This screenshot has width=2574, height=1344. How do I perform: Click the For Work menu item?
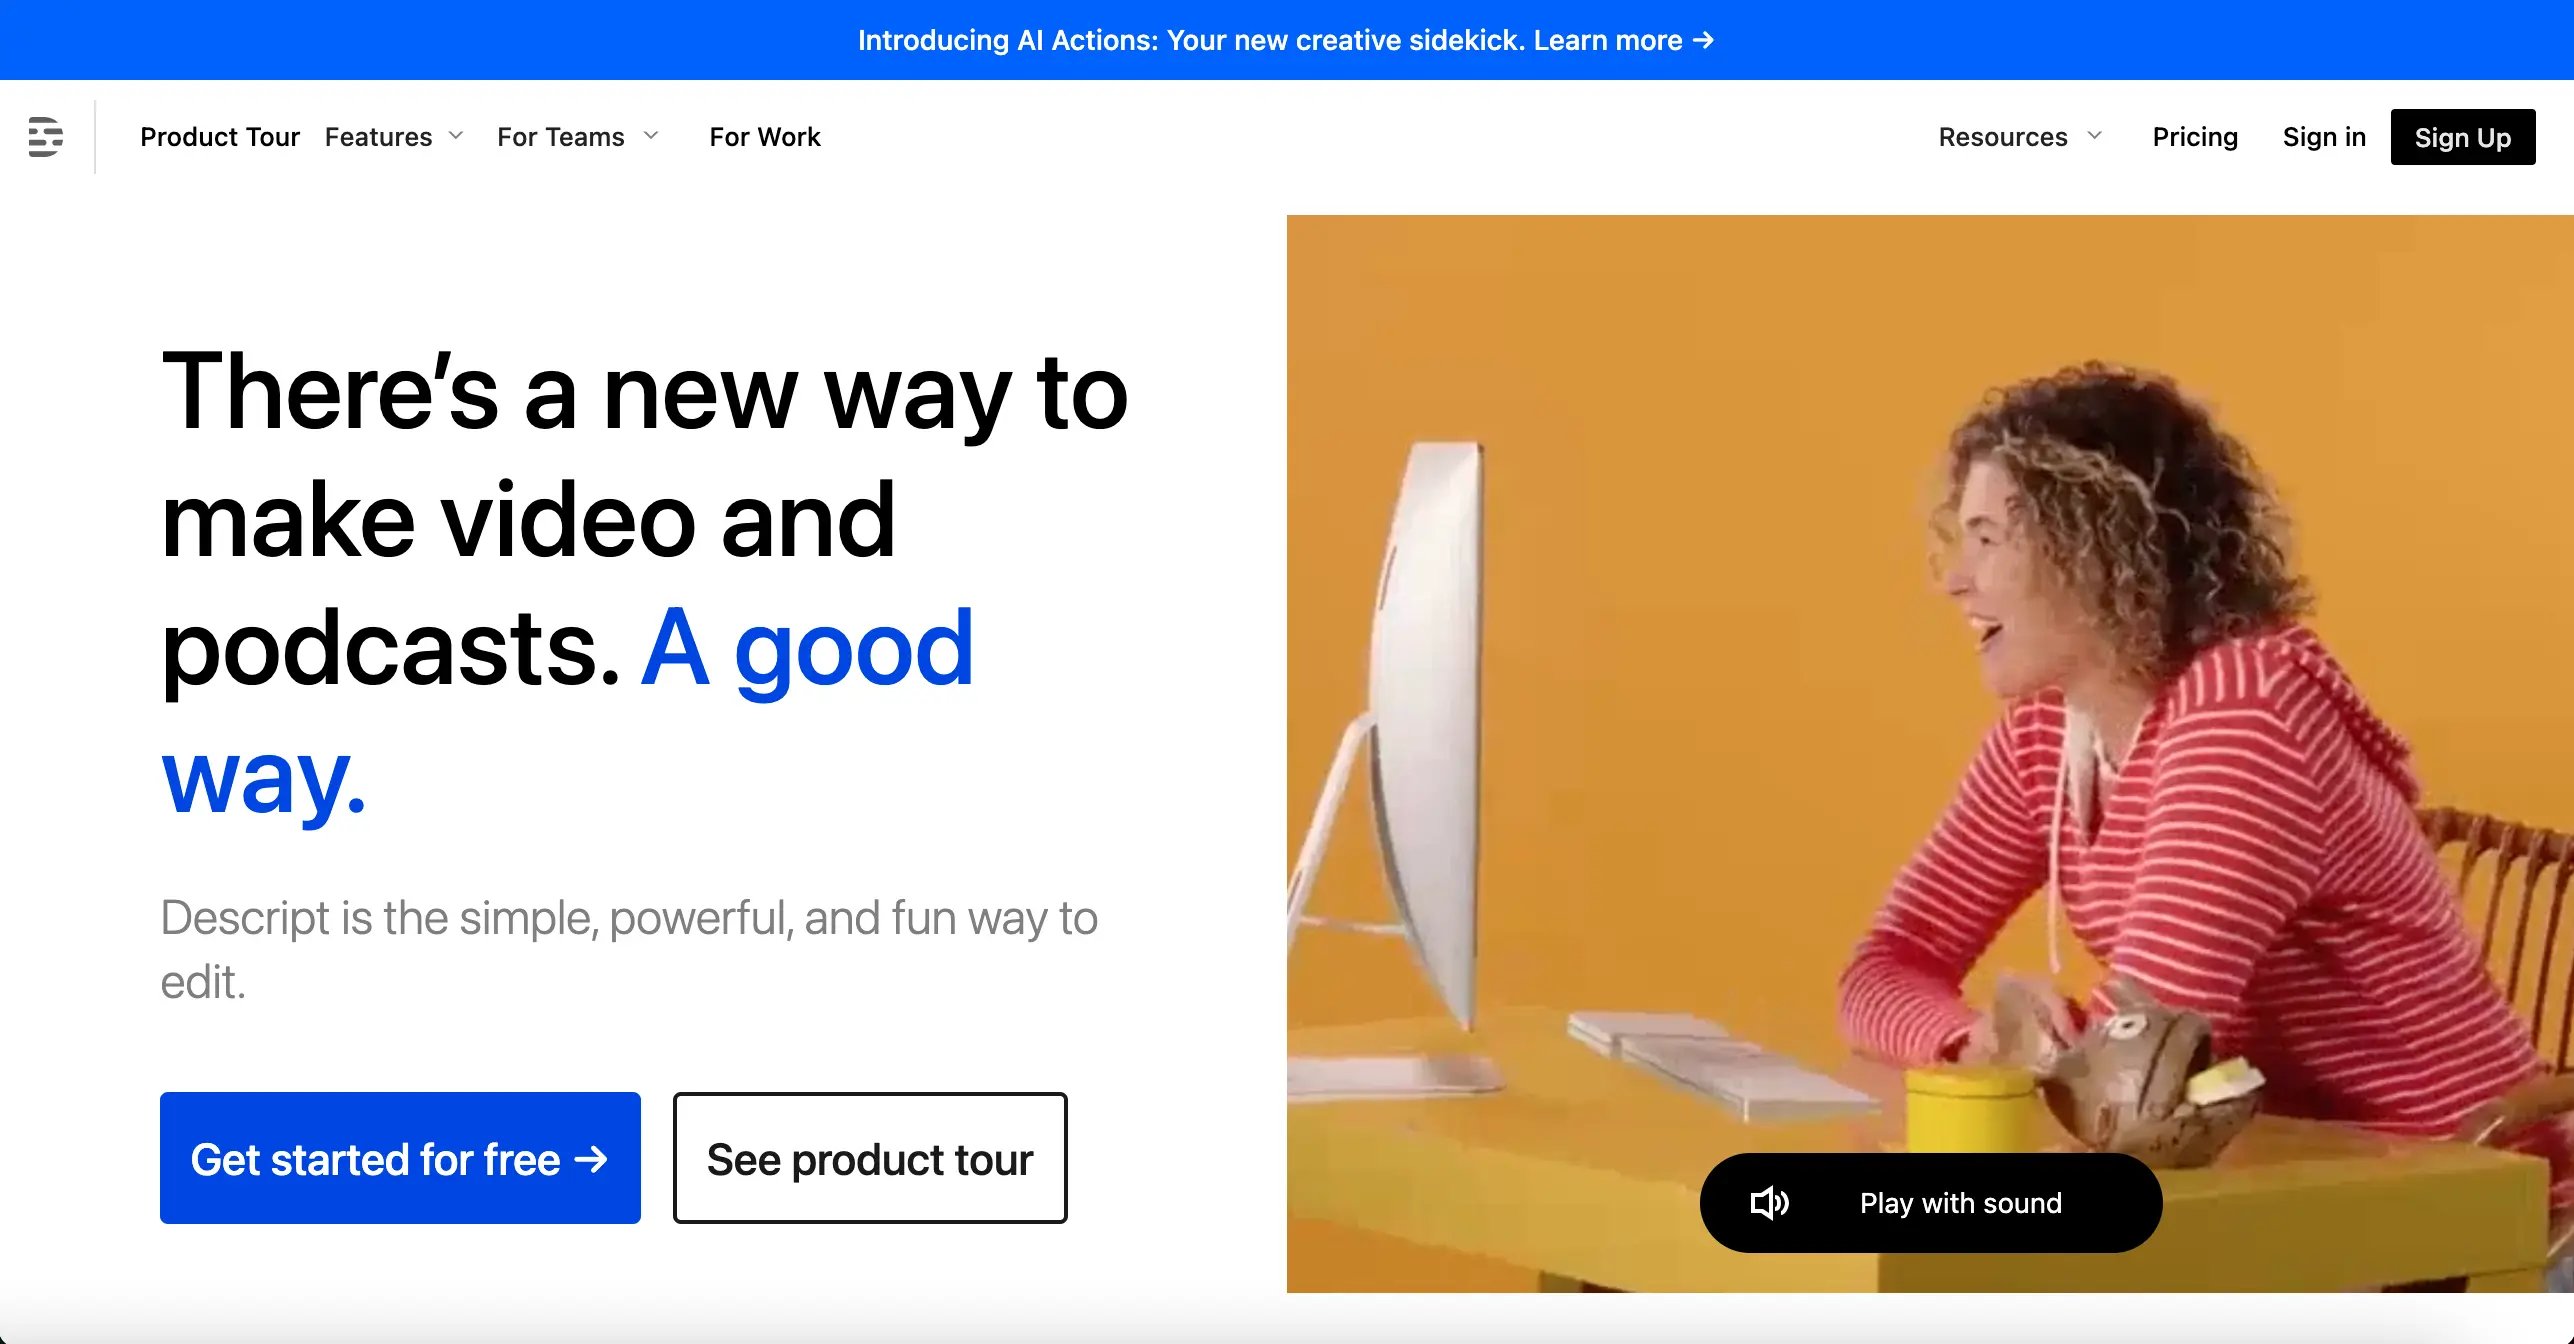pyautogui.click(x=764, y=135)
